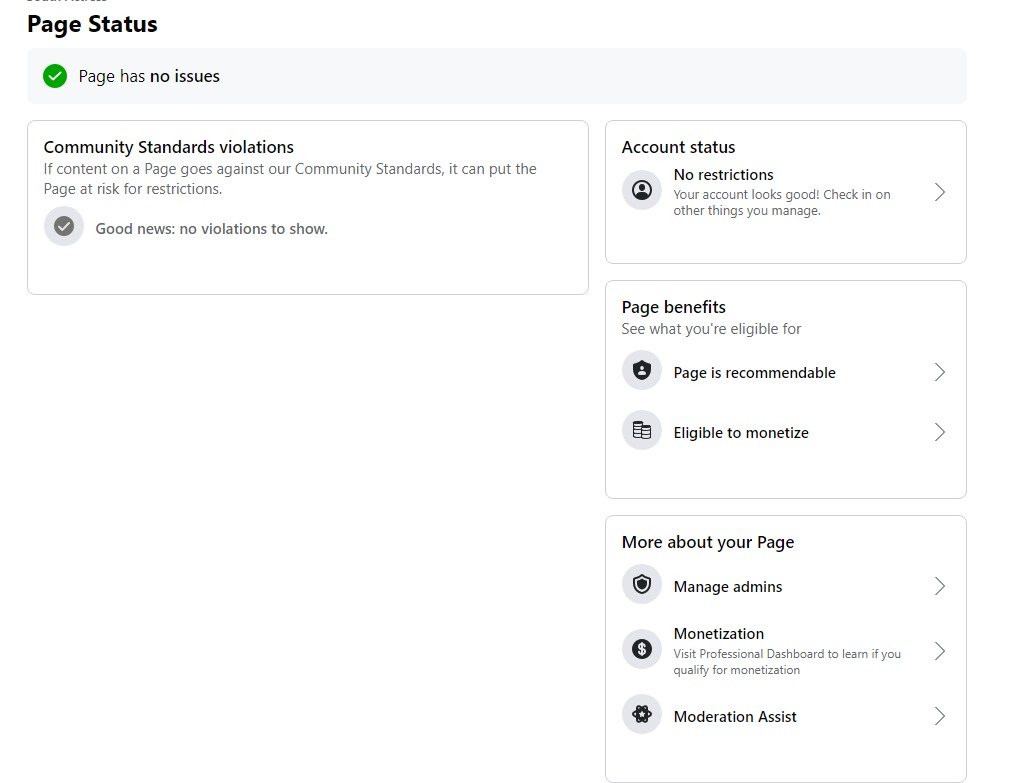This screenshot has width=1026, height=783.
Task: Click the dollar sign Monetization icon
Action: pyautogui.click(x=642, y=650)
